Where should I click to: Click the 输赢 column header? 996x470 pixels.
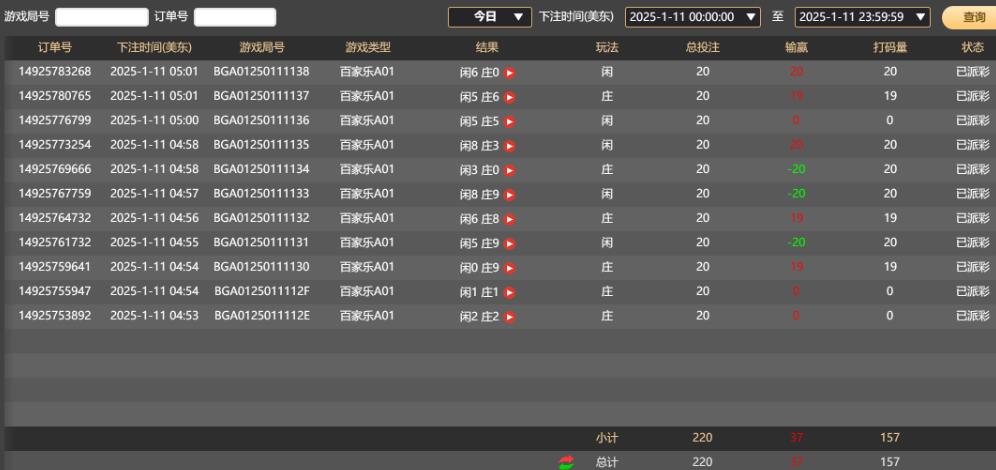[x=797, y=48]
